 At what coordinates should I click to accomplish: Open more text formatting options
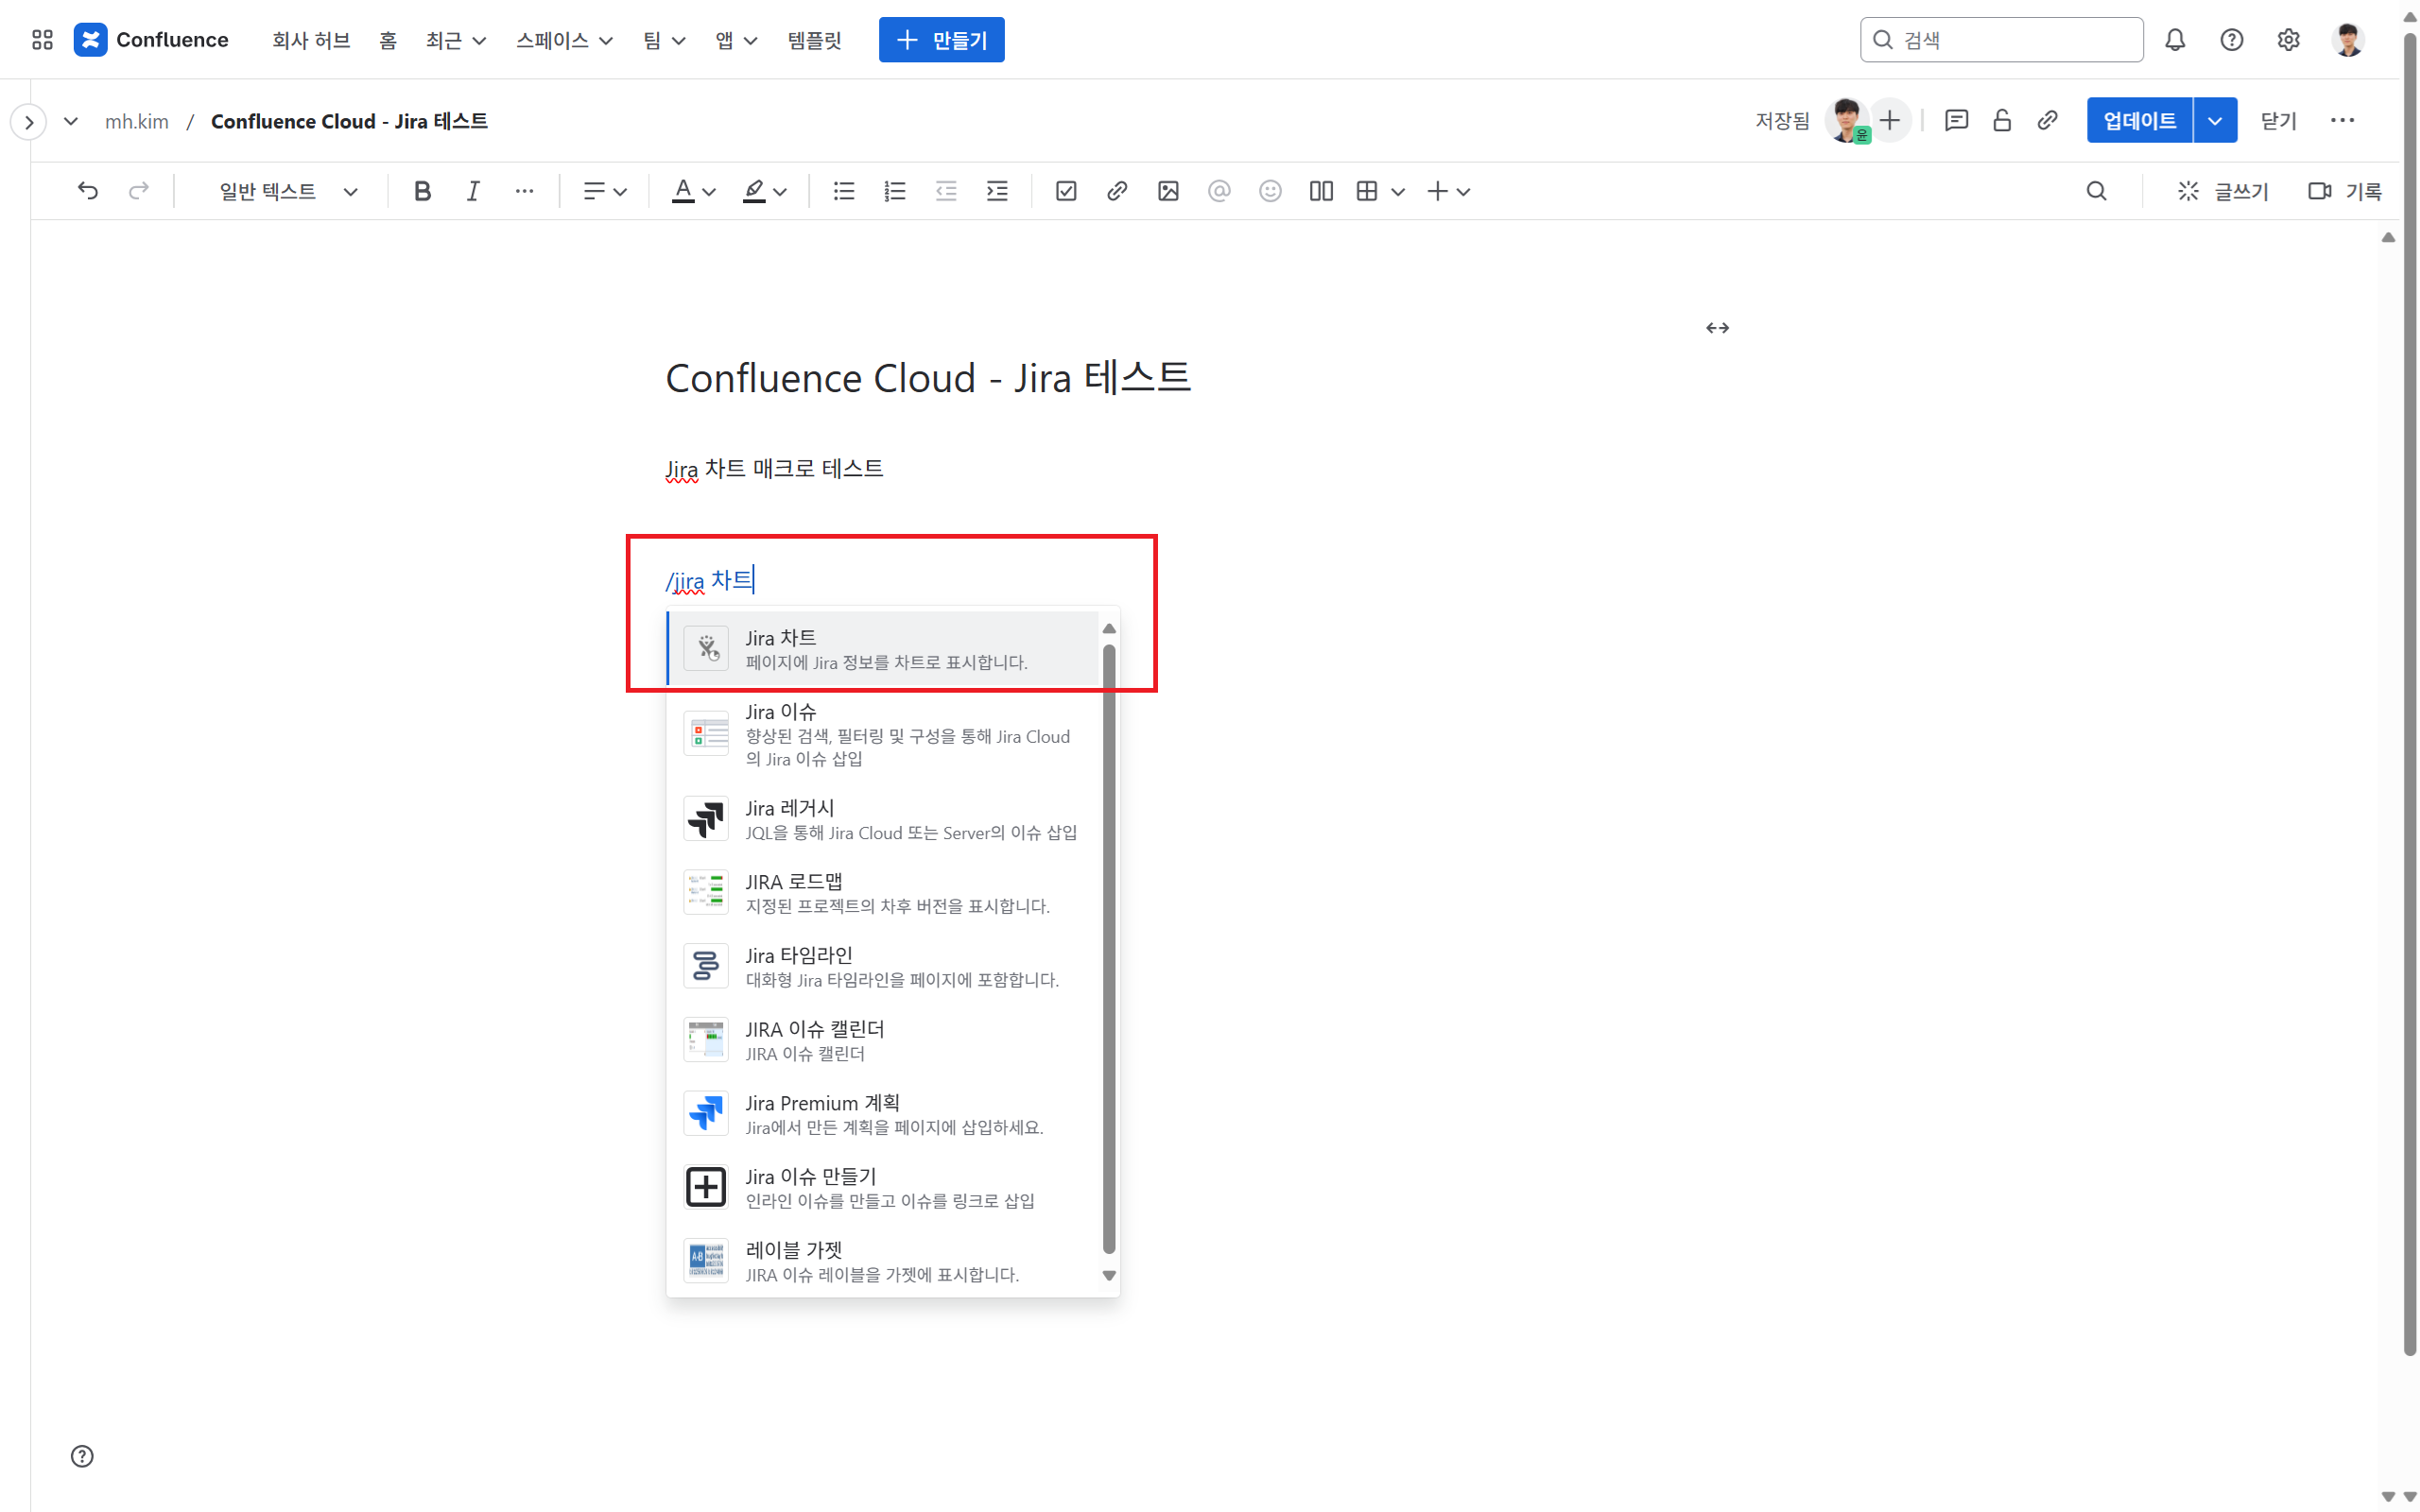click(x=524, y=191)
